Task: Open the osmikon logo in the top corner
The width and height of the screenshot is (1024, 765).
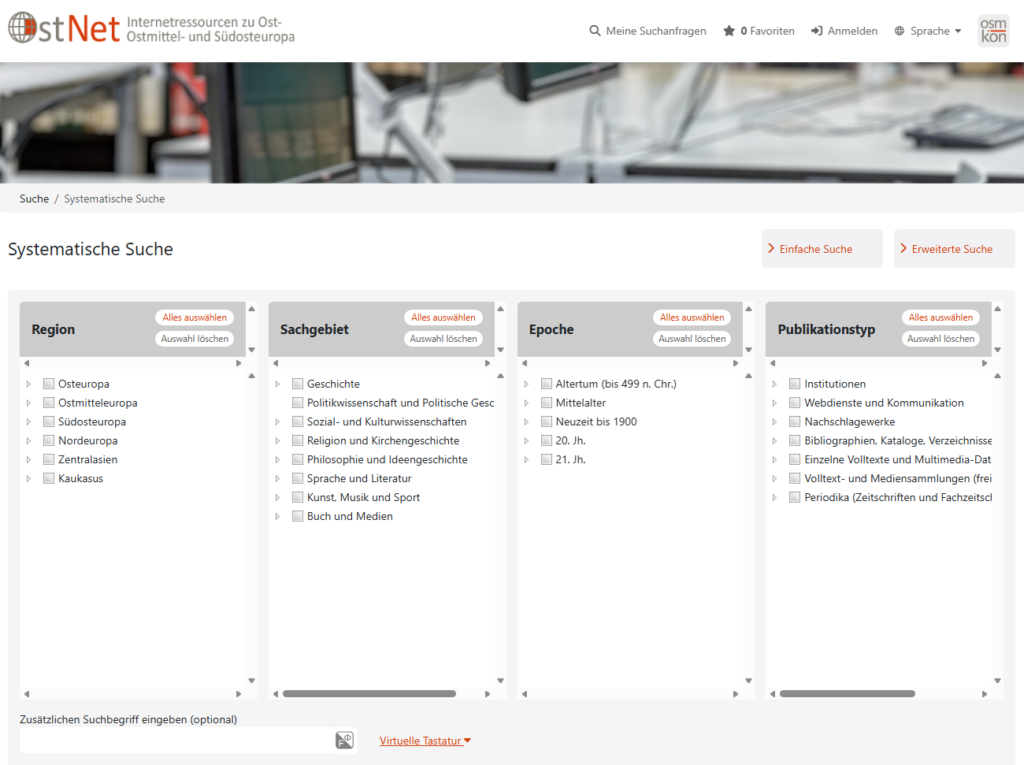Action: point(993,31)
